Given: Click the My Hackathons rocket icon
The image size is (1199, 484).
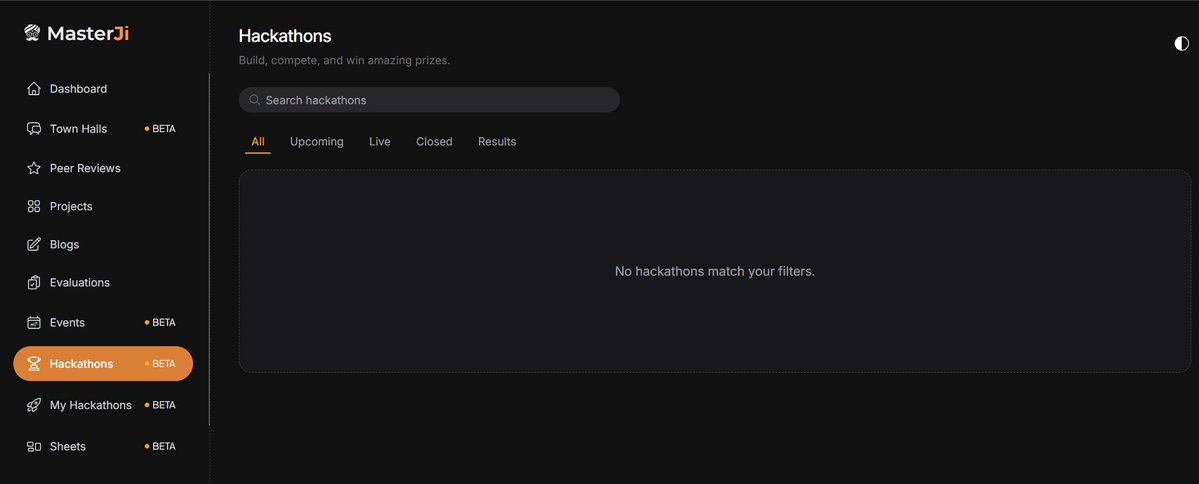Looking at the screenshot, I should [34, 405].
